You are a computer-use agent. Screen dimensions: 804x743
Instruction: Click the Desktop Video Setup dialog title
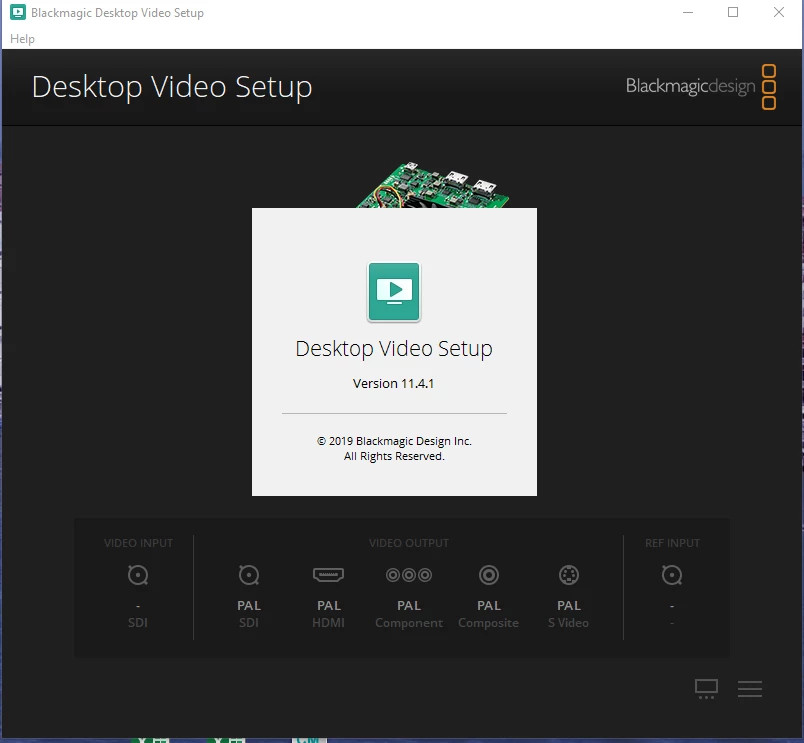click(x=394, y=349)
